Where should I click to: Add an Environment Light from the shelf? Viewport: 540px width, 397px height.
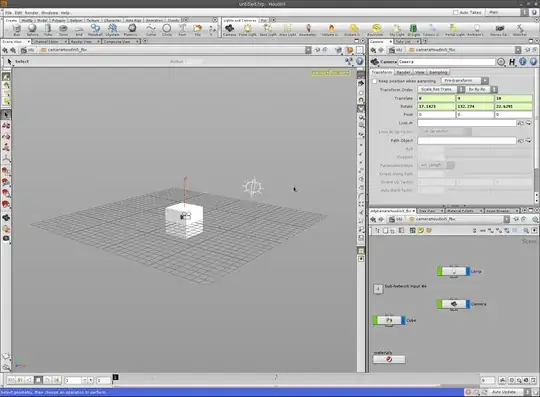coord(376,30)
